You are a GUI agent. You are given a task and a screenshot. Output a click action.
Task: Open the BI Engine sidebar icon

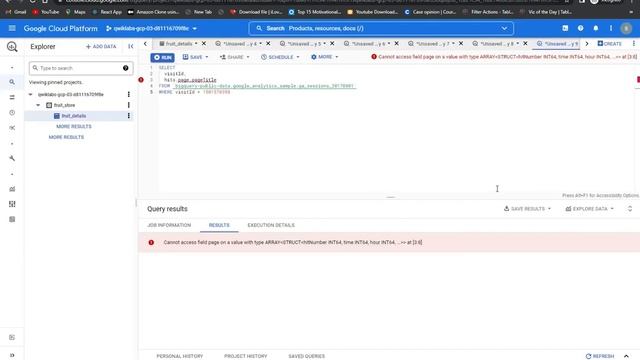[12, 220]
